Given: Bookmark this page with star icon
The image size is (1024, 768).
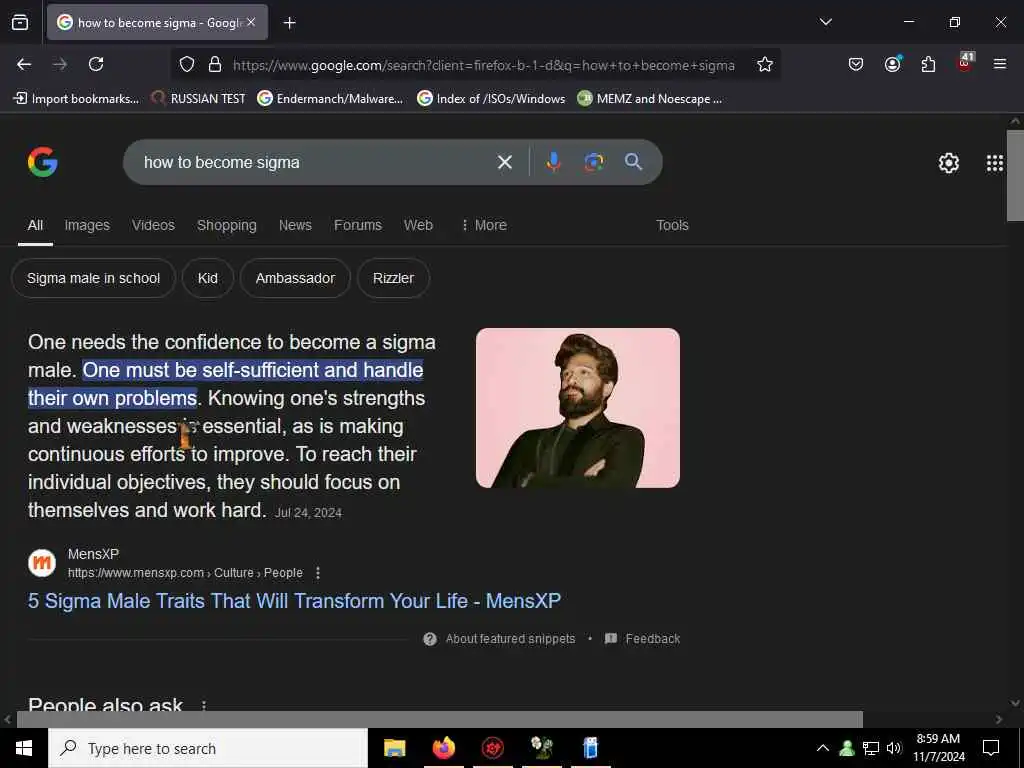Looking at the screenshot, I should [x=765, y=64].
